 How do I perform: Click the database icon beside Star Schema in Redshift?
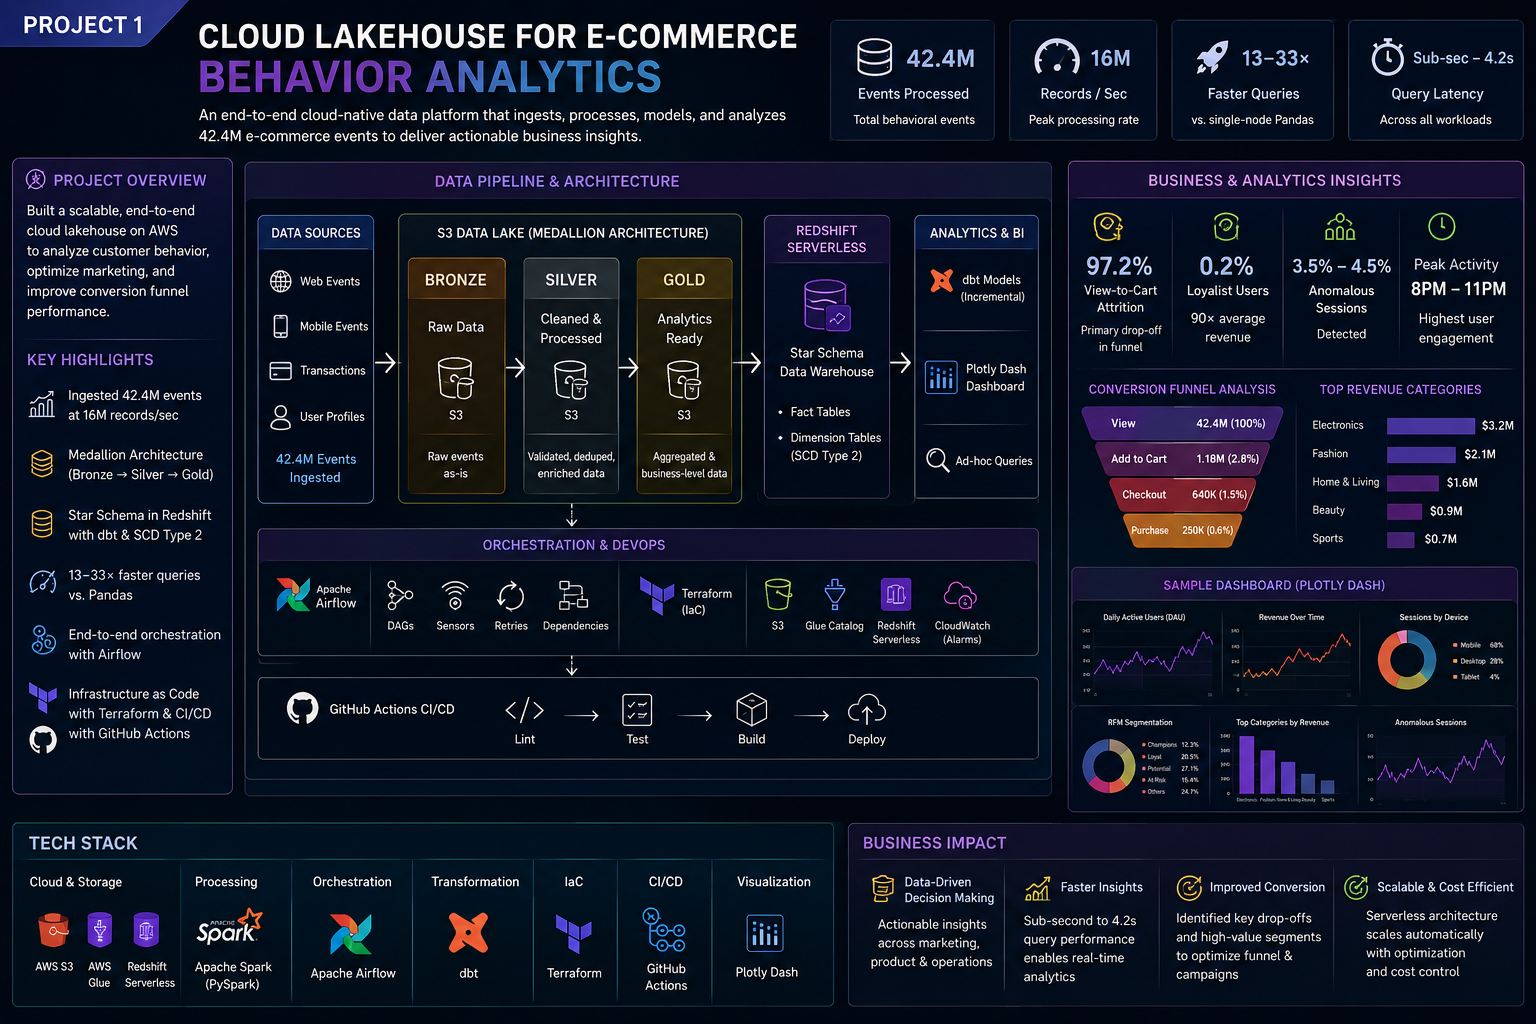[x=42, y=524]
